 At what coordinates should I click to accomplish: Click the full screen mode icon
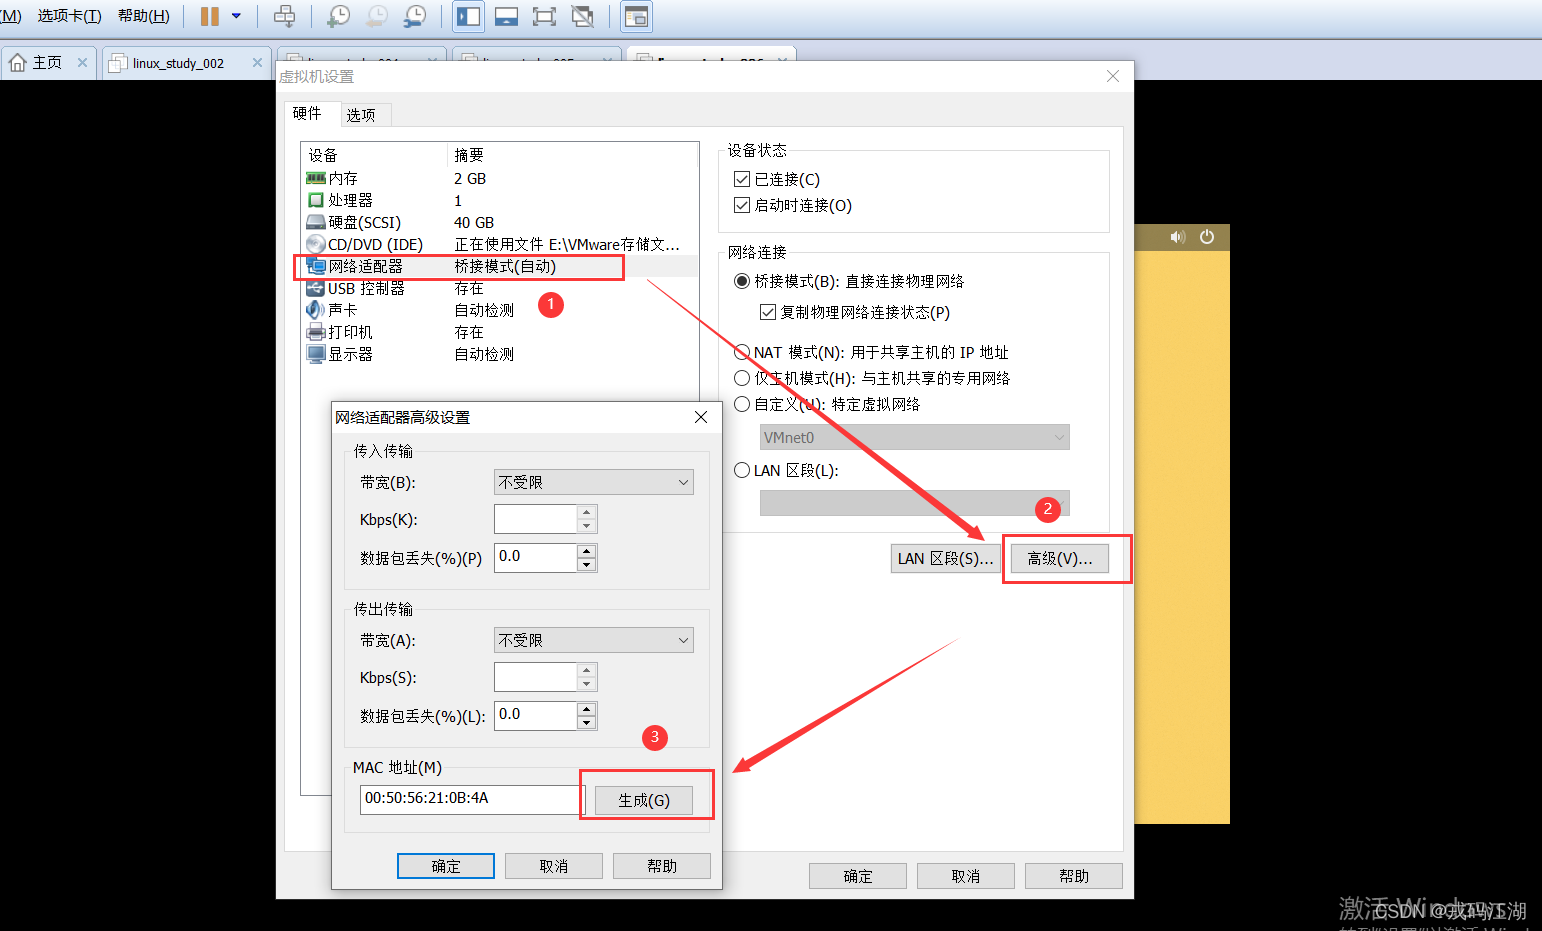pyautogui.click(x=544, y=16)
